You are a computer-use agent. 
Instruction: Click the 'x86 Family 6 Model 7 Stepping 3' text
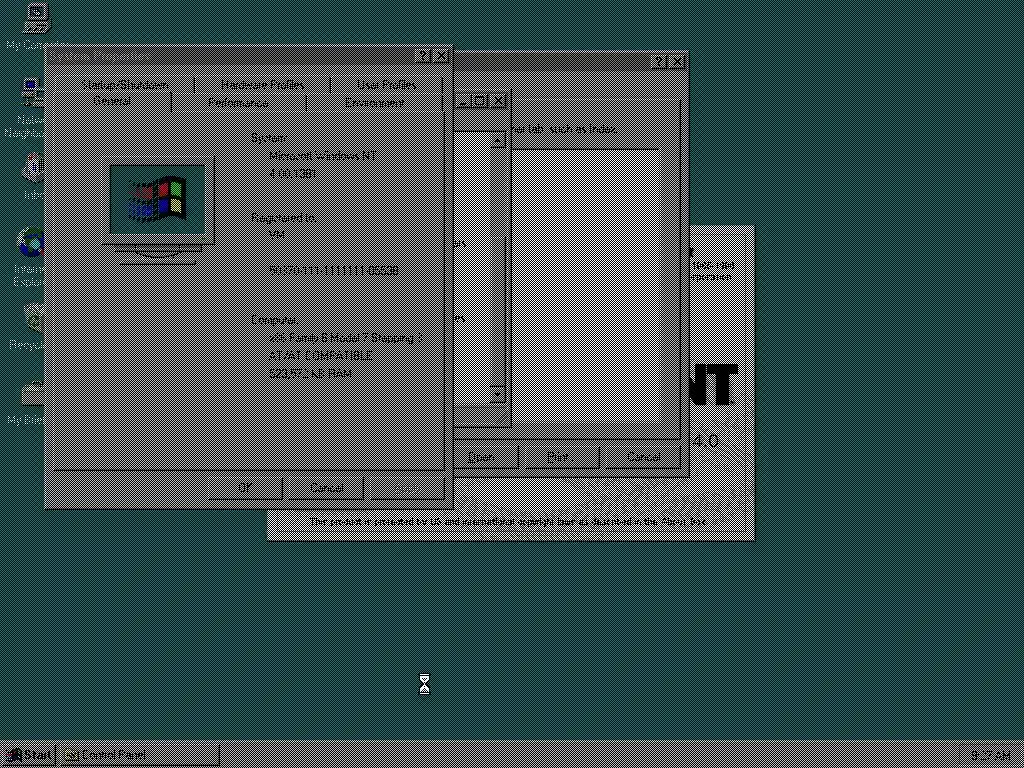click(346, 338)
